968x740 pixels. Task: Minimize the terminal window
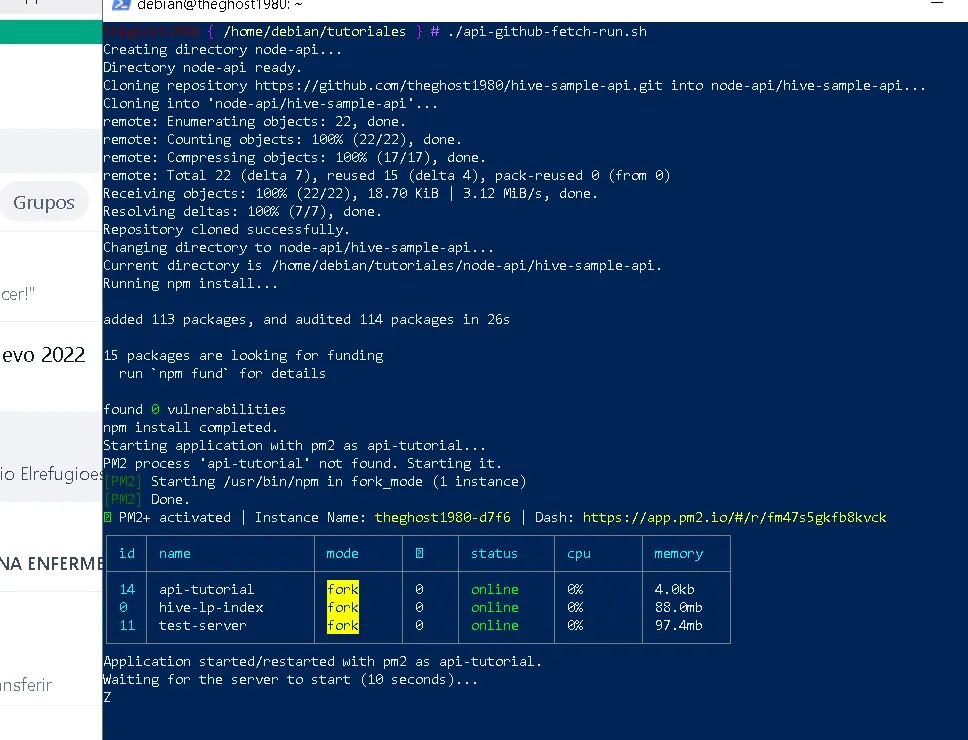coord(937,4)
